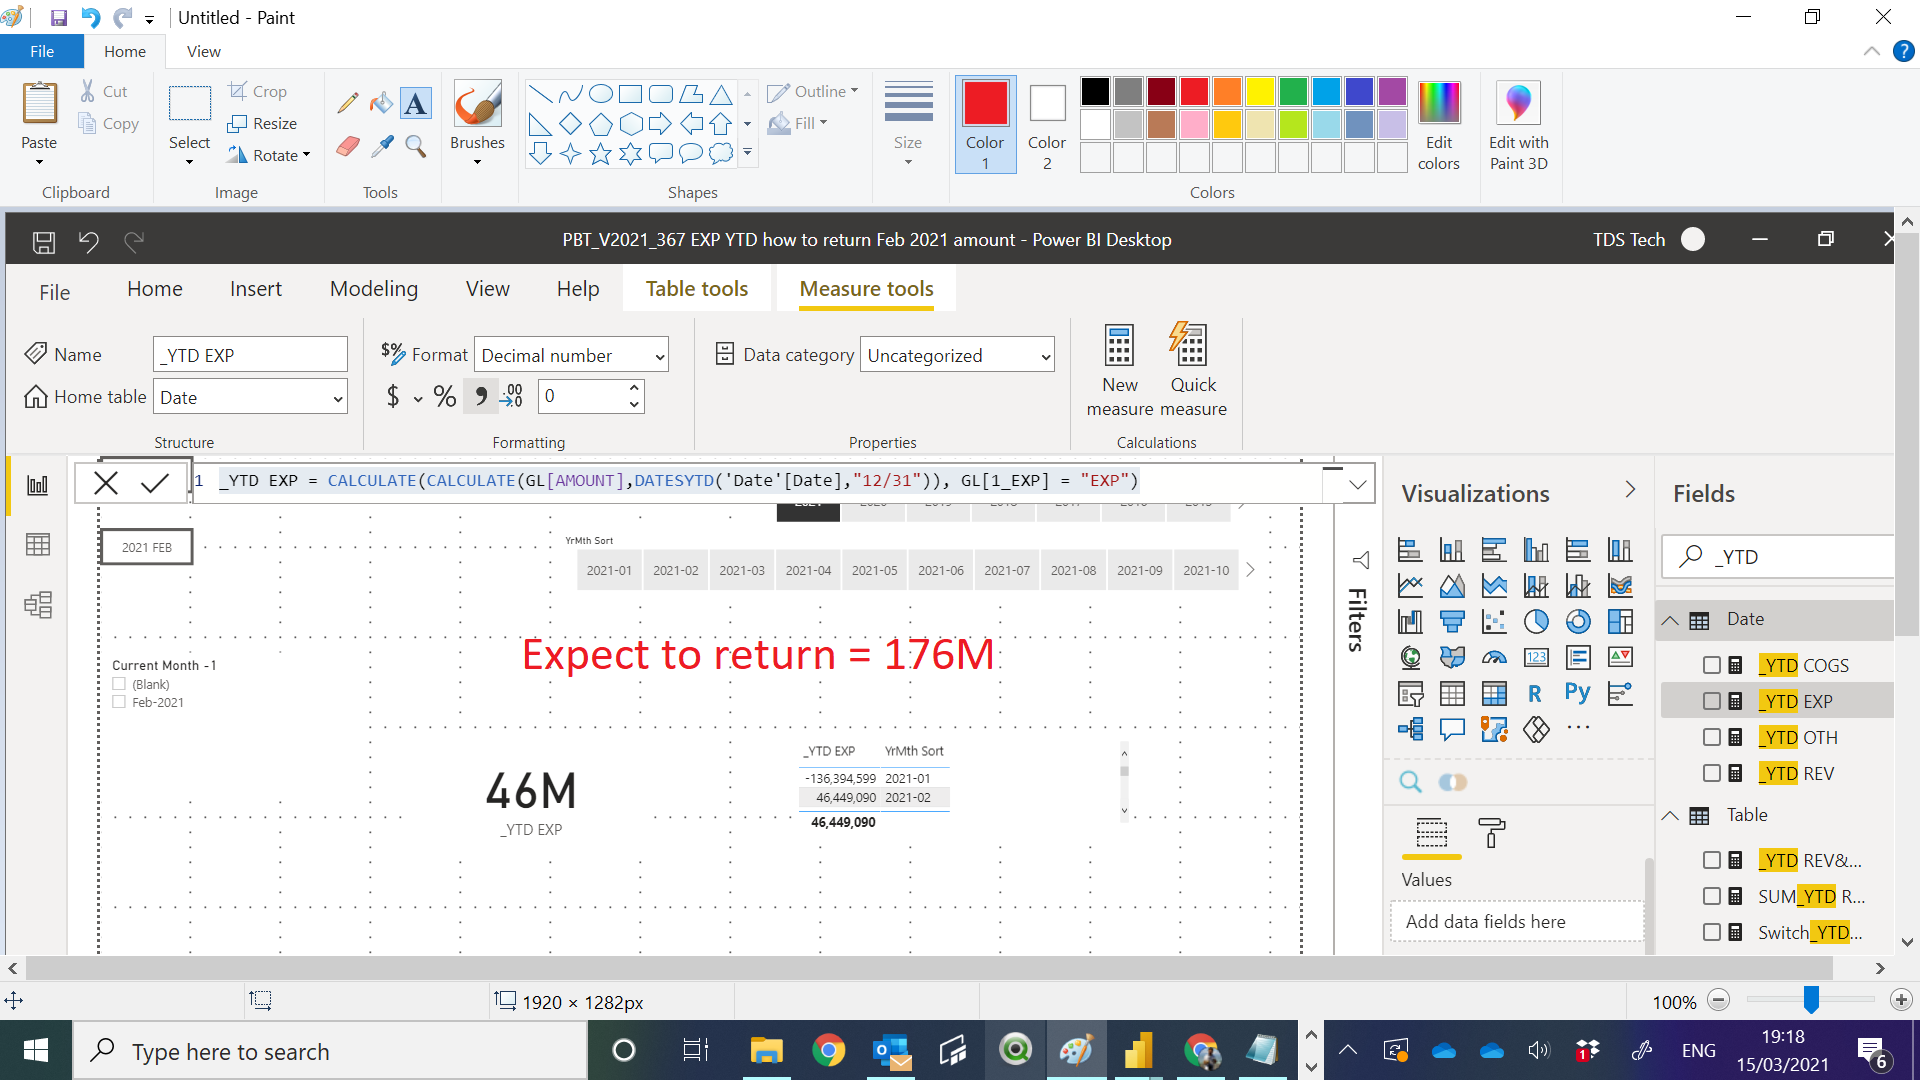Open the Paint File menu

tap(42, 51)
